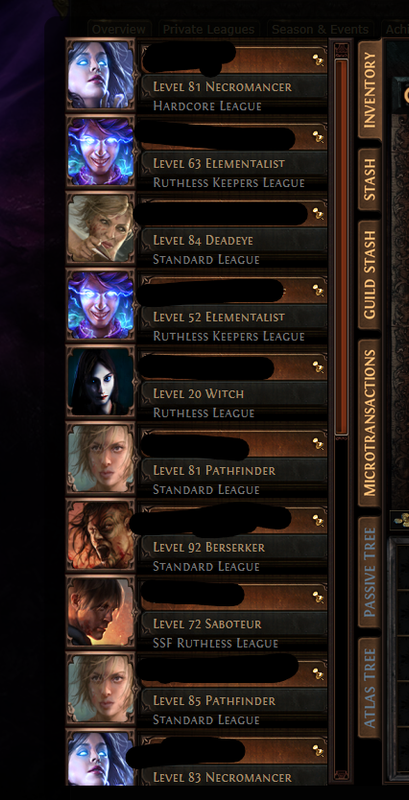Click pin icon on Level 20 Witch
Screen dimensions: 409x800
click(318, 367)
